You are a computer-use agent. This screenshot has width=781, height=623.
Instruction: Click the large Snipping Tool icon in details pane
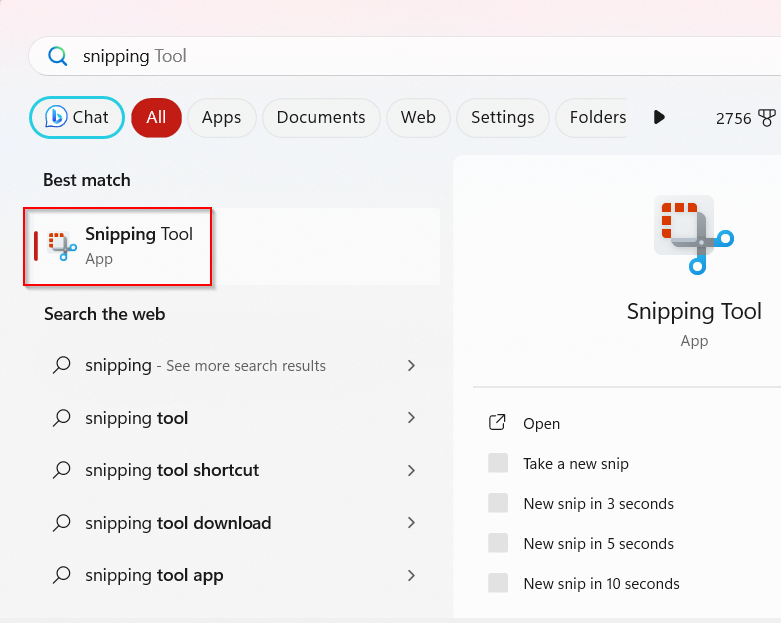click(x=694, y=235)
